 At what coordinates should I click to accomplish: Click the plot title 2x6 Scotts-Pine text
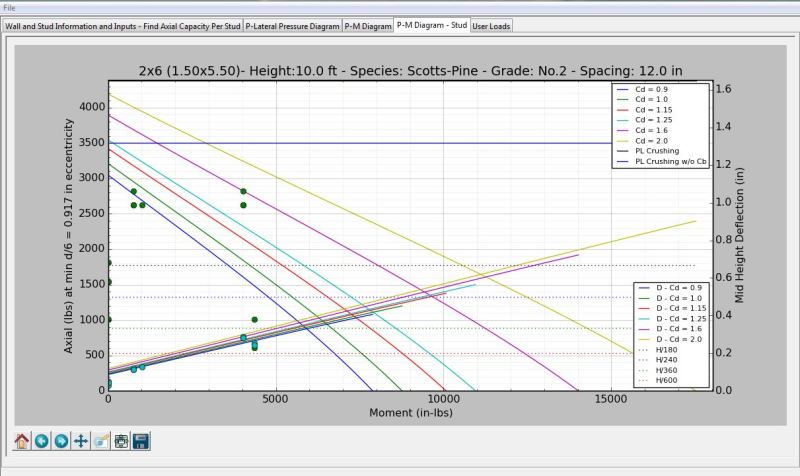tap(410, 70)
